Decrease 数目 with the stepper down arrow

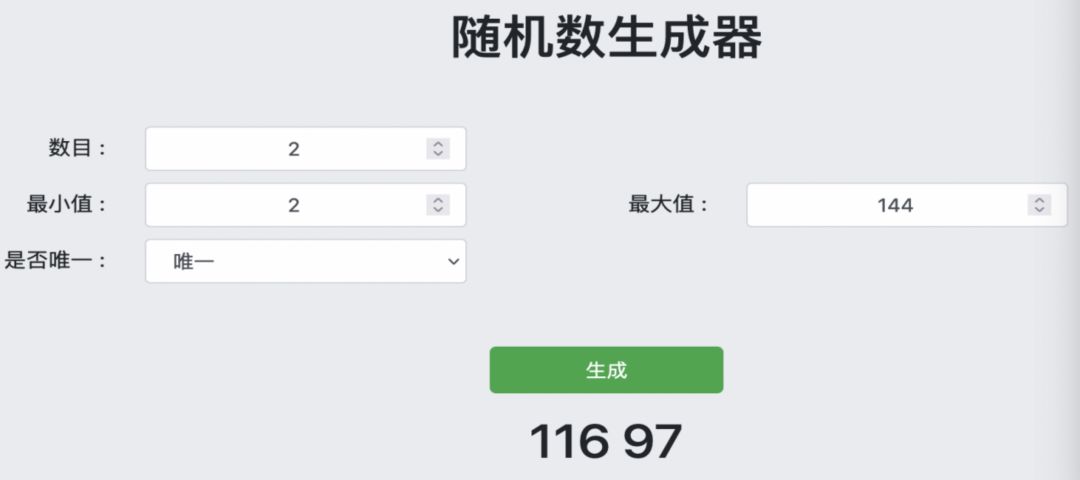click(437, 154)
